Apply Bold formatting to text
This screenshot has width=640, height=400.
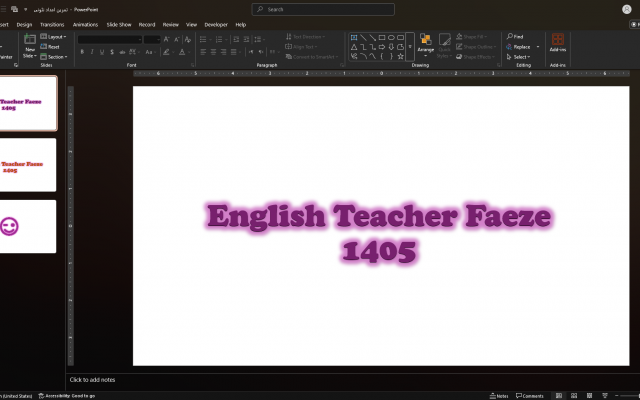(x=82, y=51)
